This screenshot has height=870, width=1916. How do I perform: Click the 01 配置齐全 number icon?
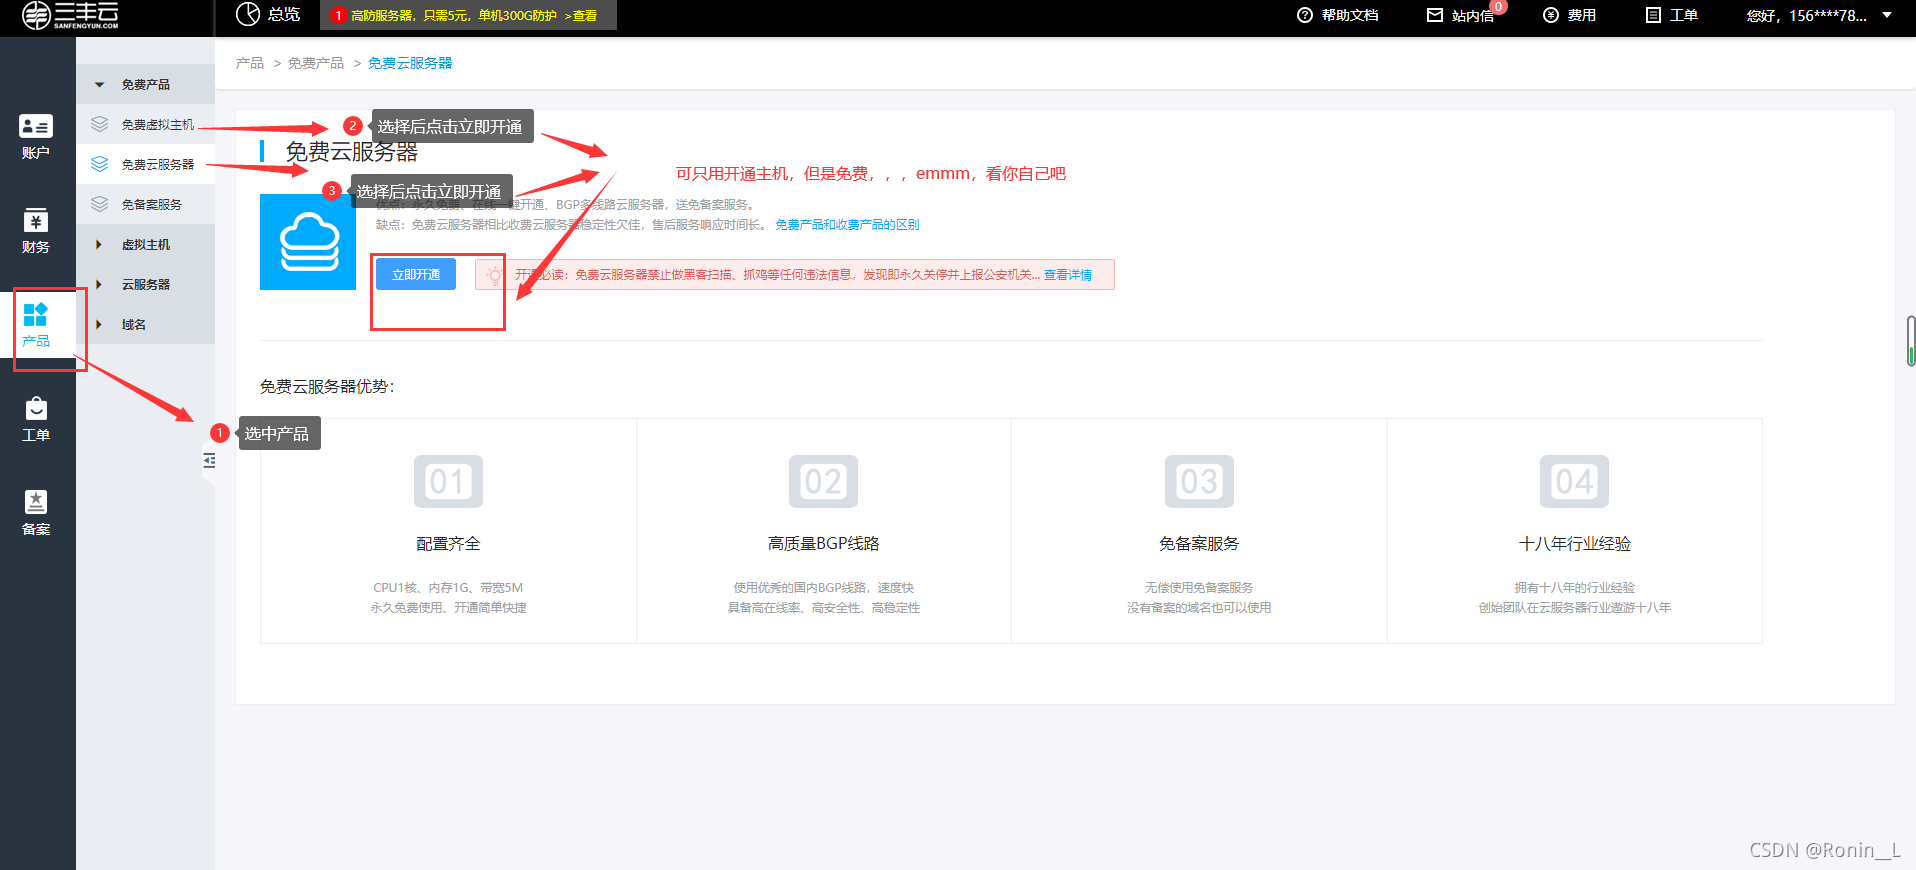pos(448,481)
